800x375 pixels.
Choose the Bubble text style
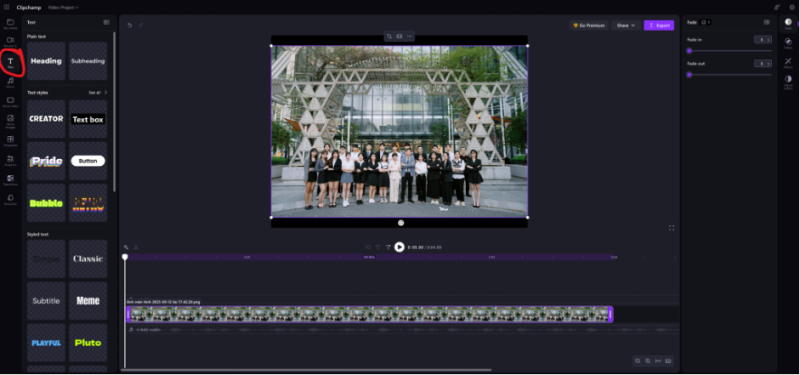tap(46, 203)
